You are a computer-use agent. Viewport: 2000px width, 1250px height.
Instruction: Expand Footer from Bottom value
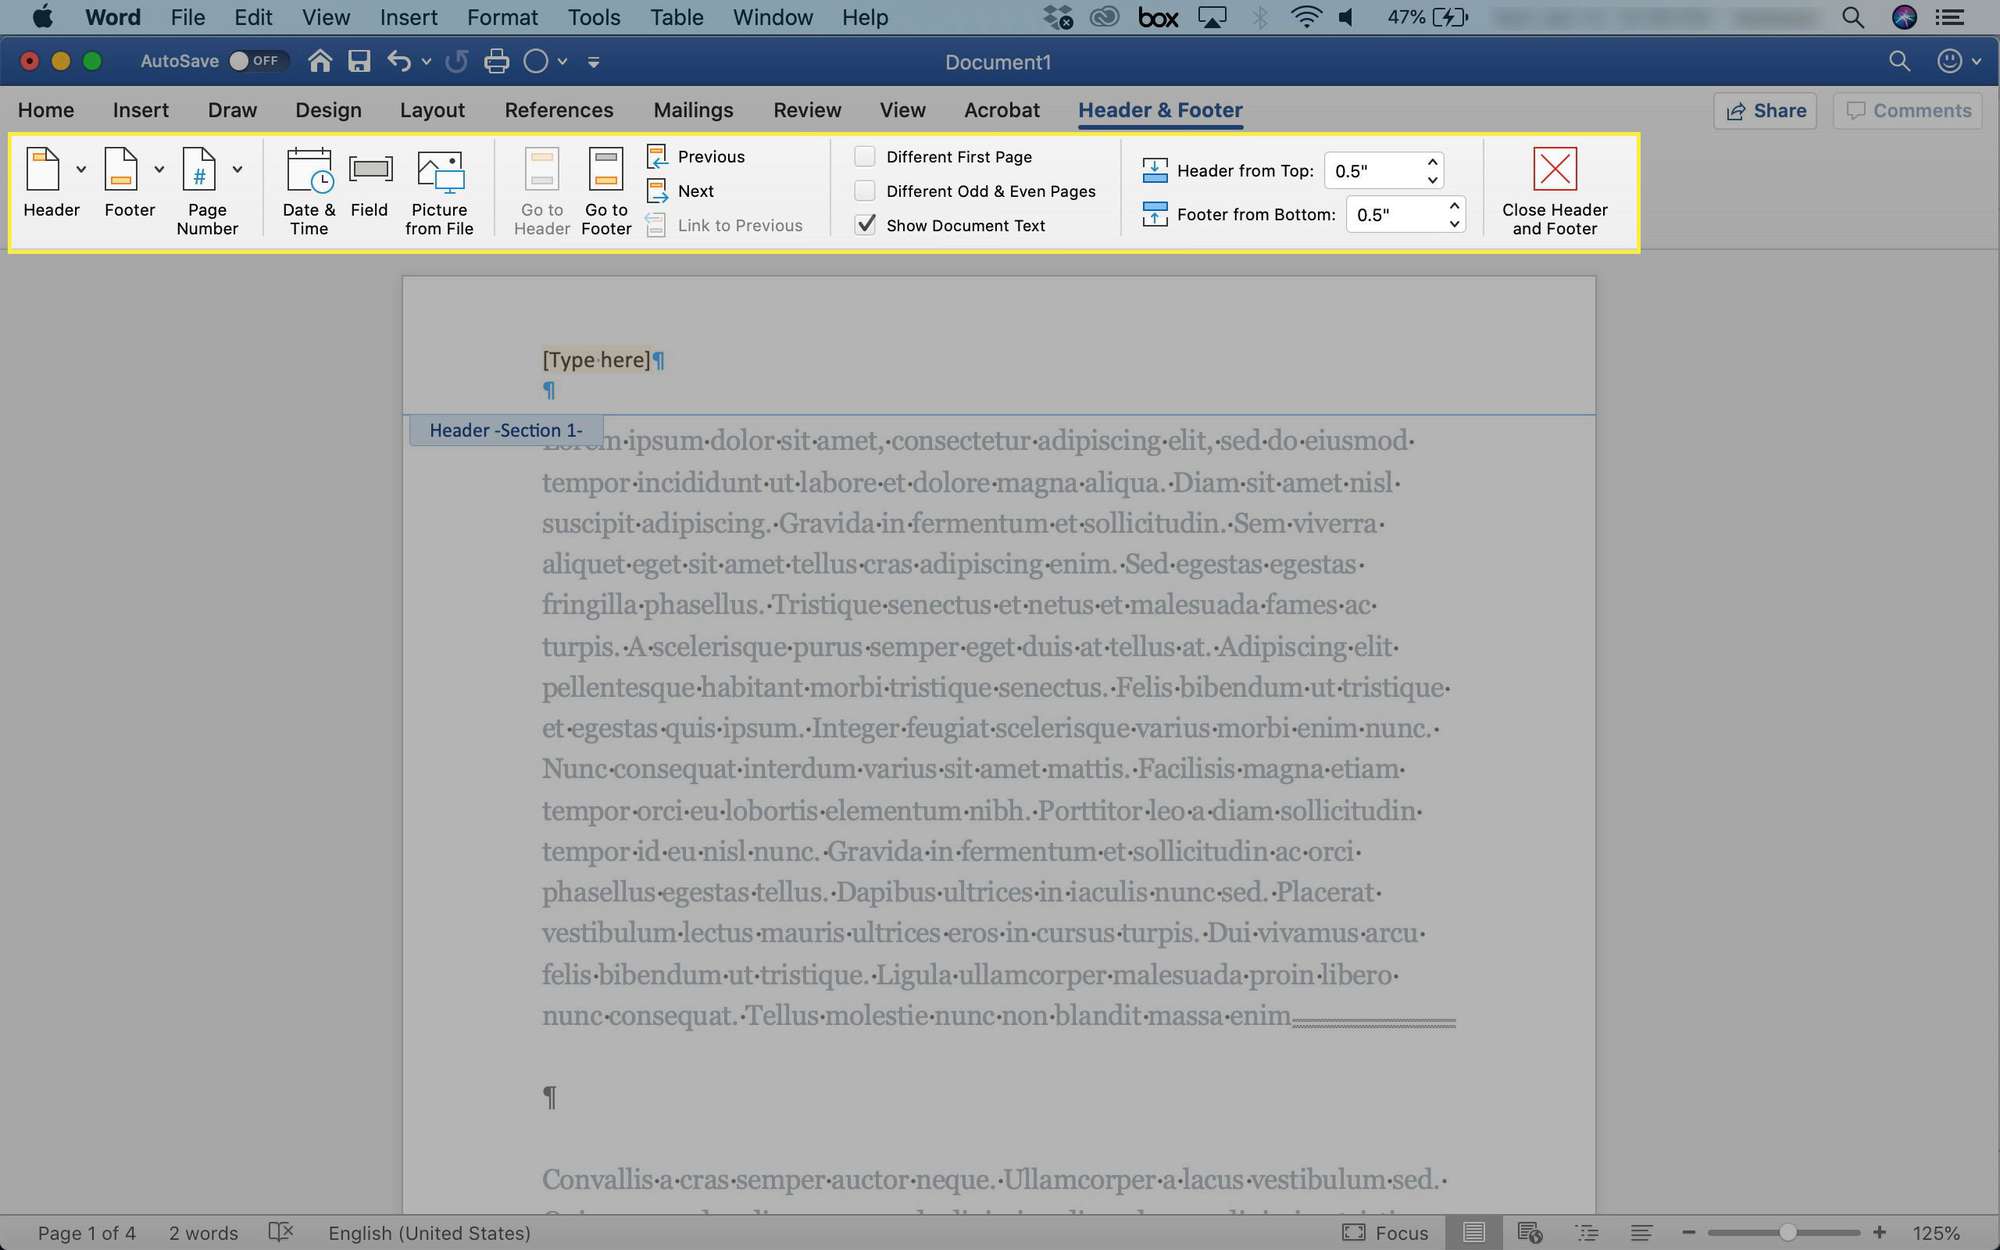[x=1453, y=206]
